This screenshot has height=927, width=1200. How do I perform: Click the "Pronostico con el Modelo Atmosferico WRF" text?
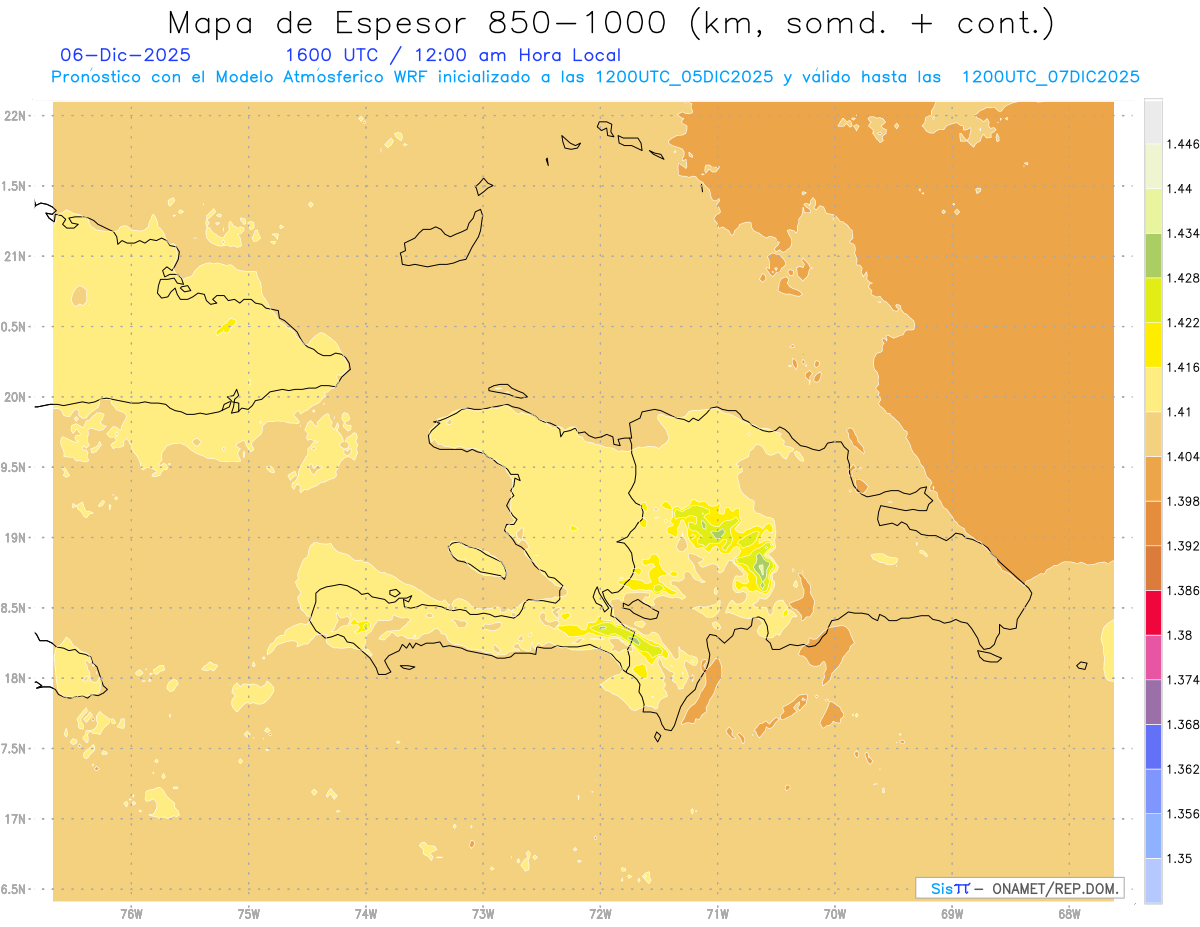point(241,77)
